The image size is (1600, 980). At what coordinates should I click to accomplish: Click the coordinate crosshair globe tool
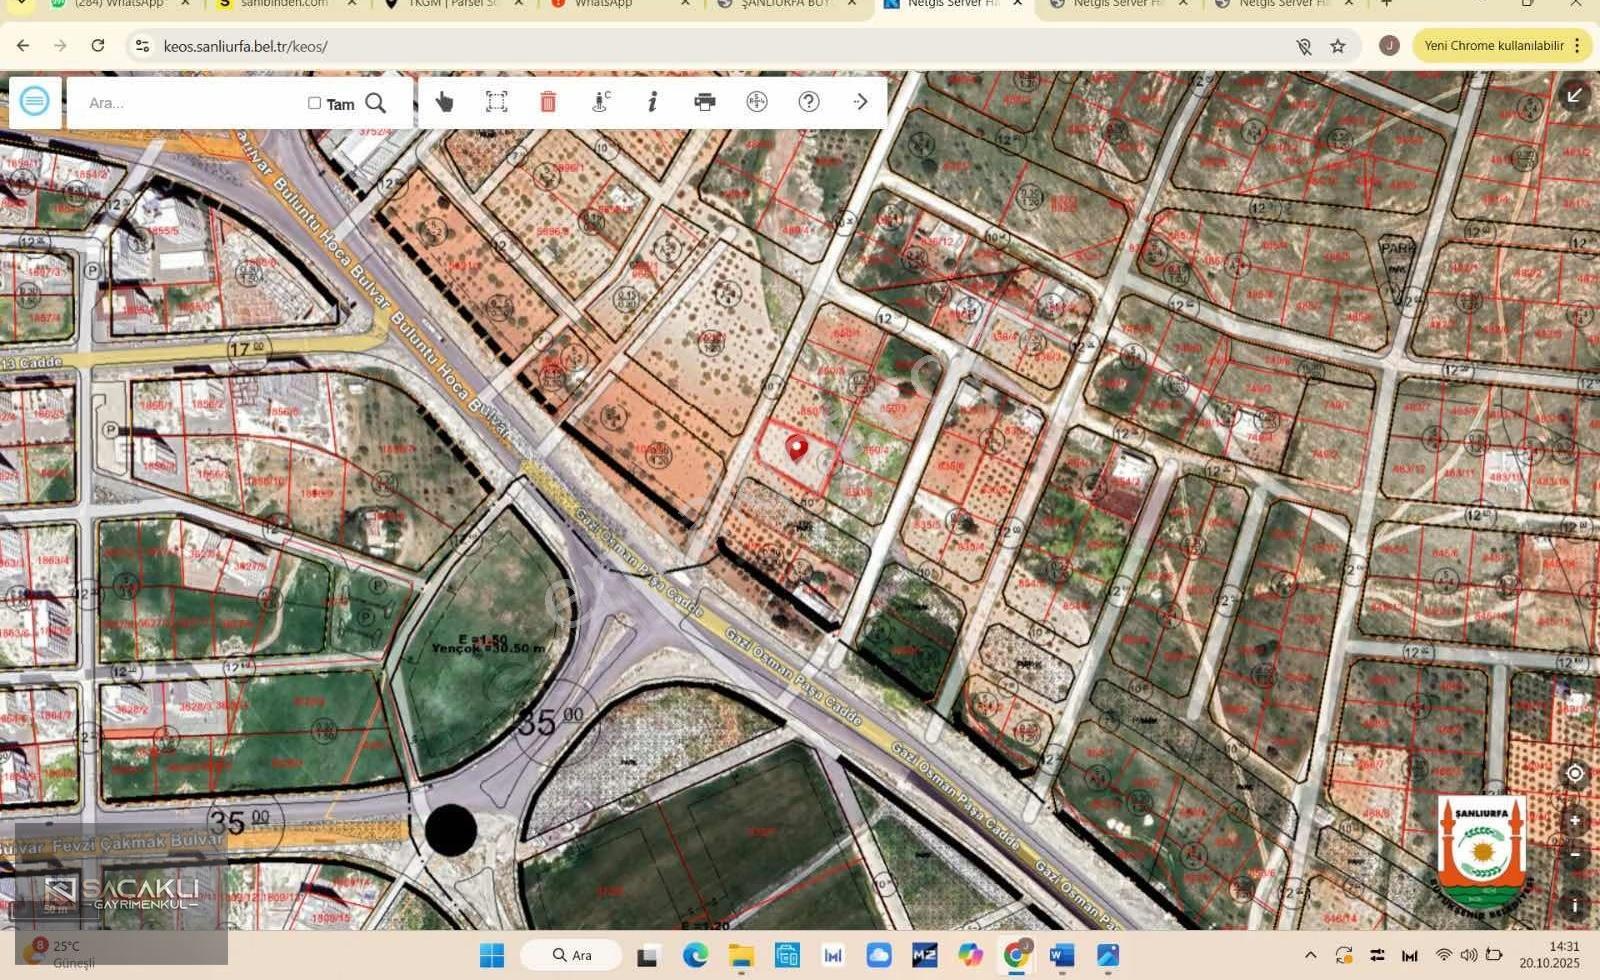(x=757, y=101)
